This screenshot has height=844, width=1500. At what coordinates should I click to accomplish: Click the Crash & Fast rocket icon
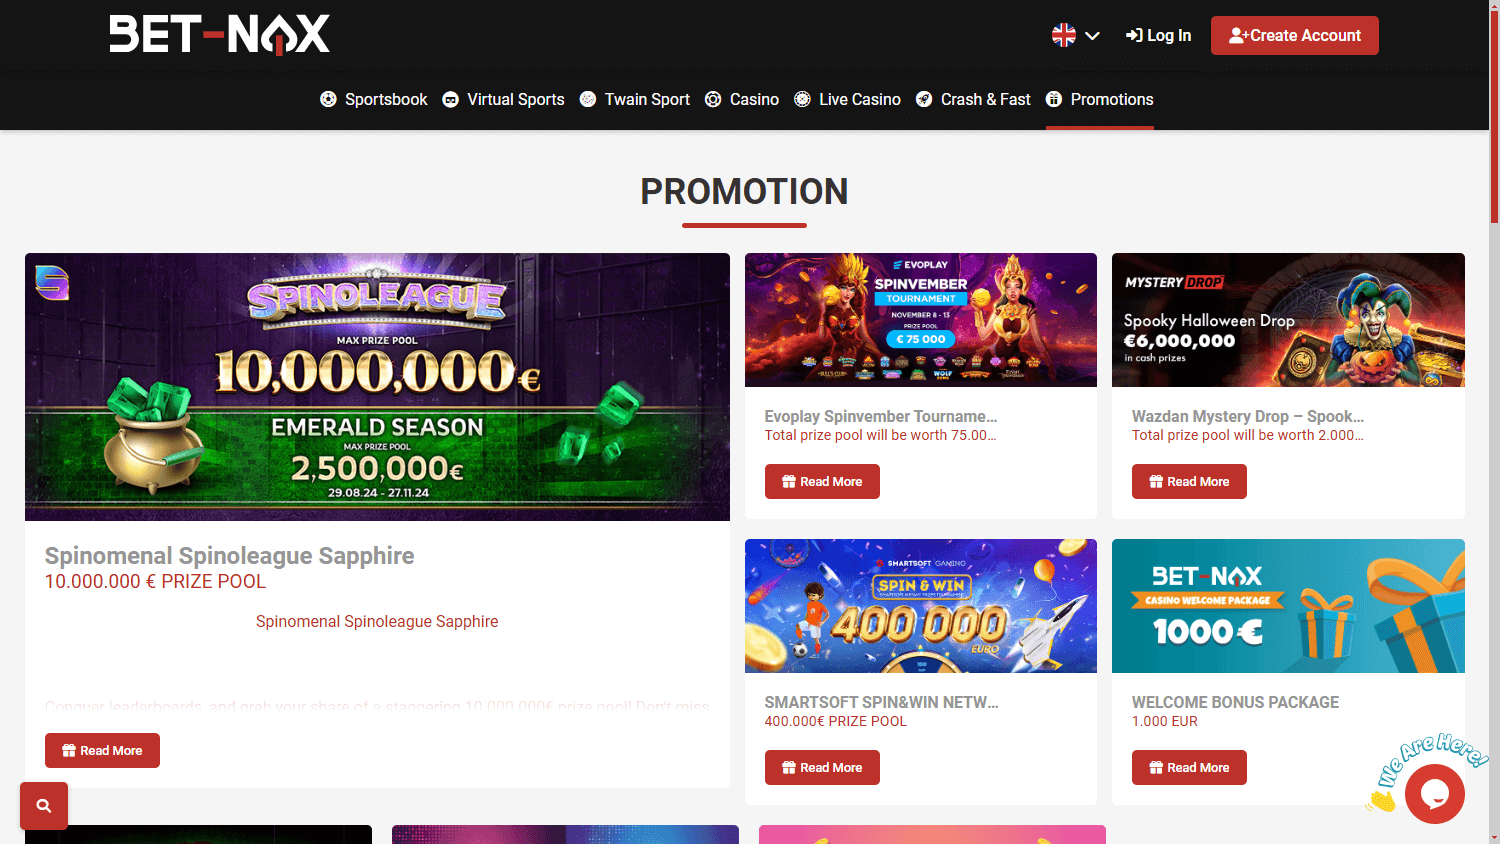coord(924,99)
